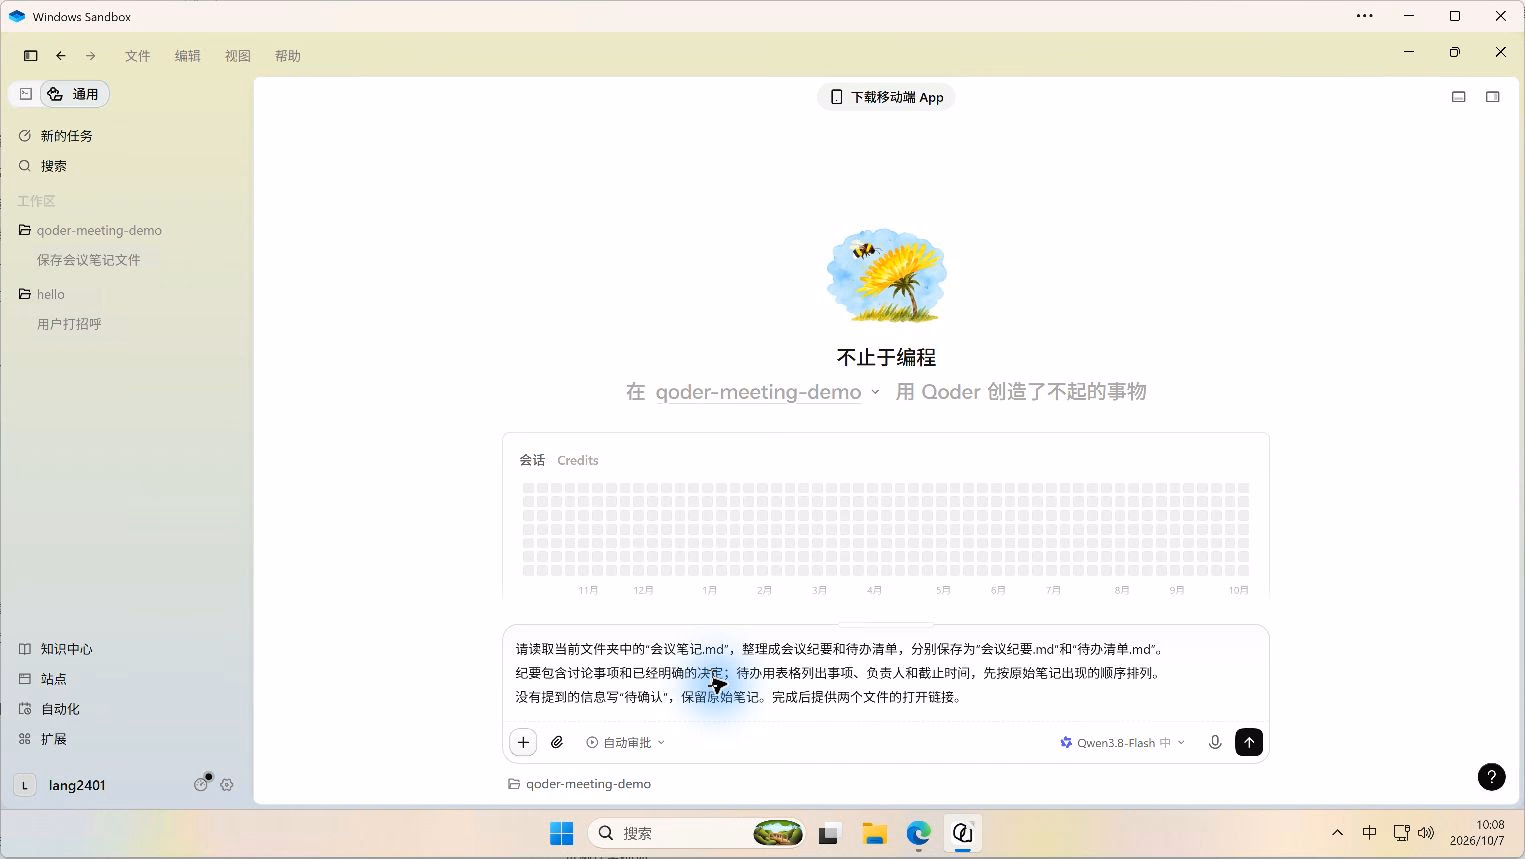The image size is (1525, 859).
Task: Select the 通用 mode pill
Action: click(74, 94)
